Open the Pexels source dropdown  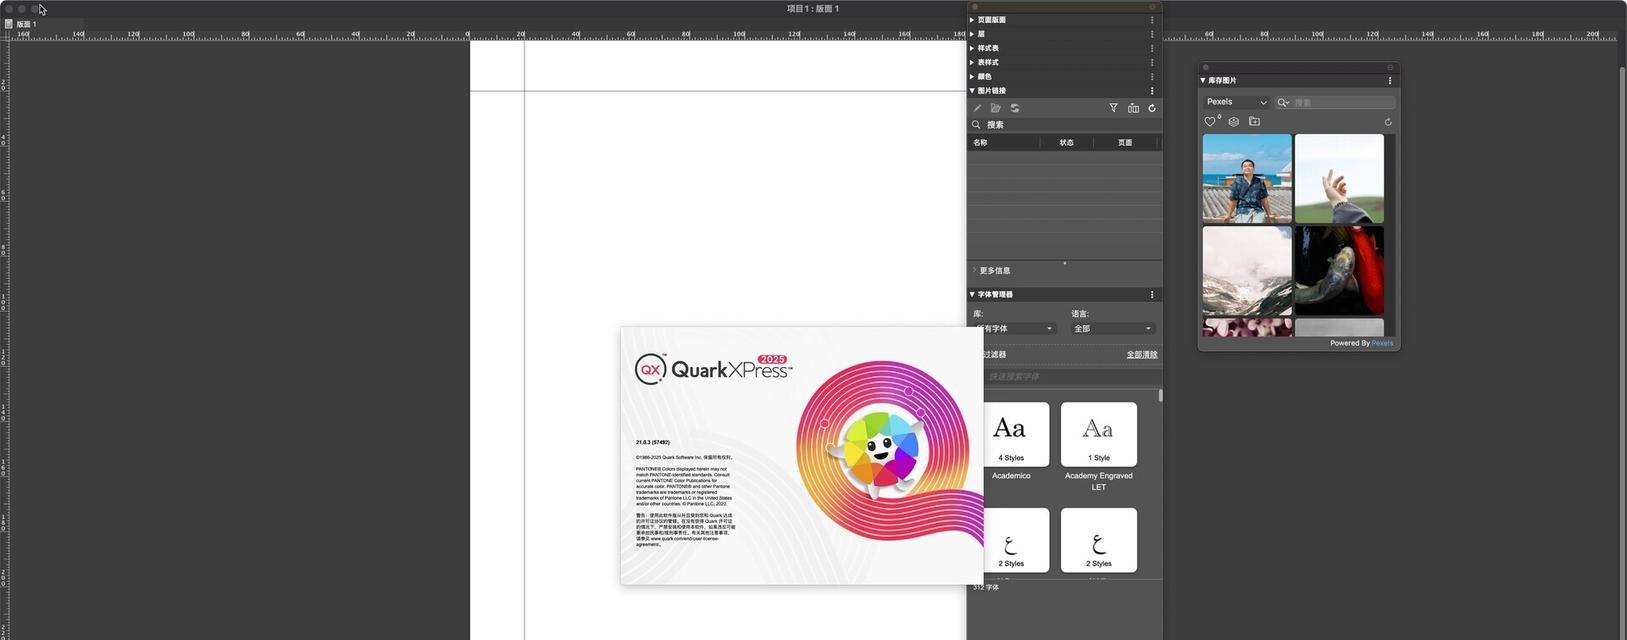pyautogui.click(x=1236, y=102)
